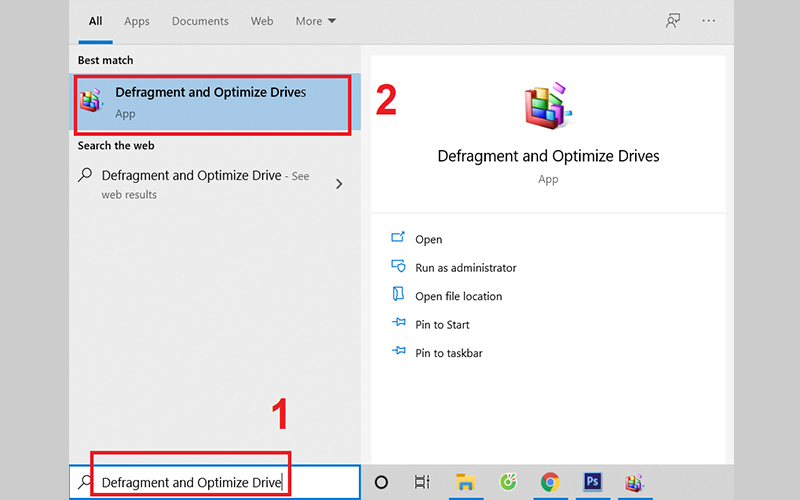Click Pin to taskbar

[x=448, y=353]
